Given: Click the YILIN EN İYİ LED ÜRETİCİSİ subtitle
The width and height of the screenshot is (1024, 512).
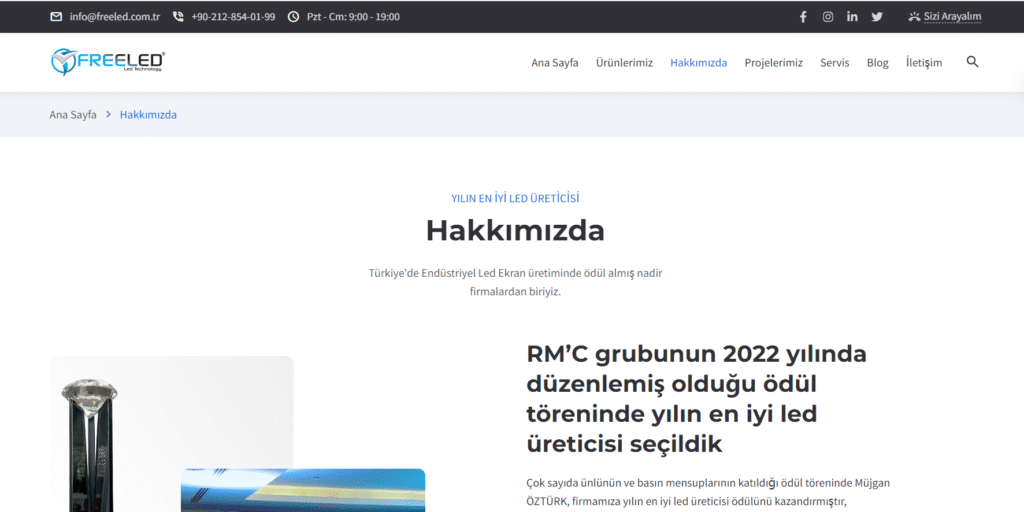Looking at the screenshot, I should click(515, 199).
